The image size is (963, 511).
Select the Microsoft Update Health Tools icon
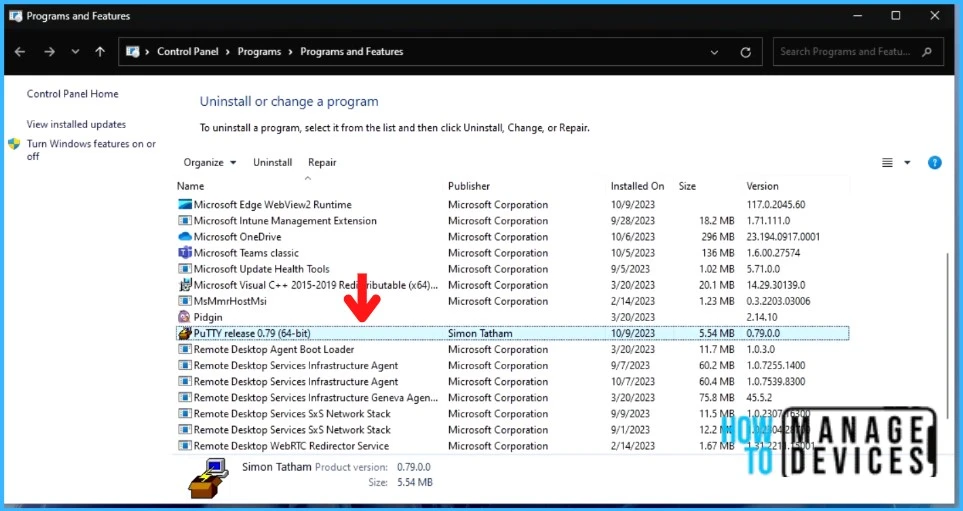[185, 269]
